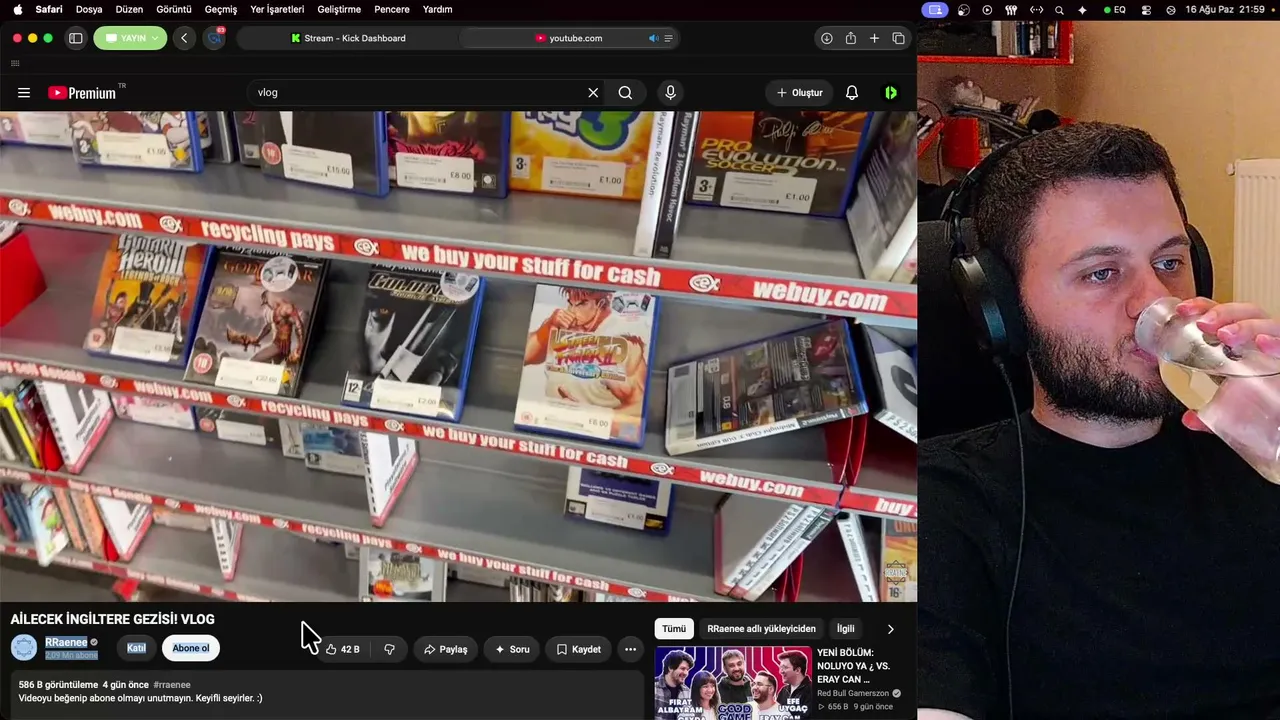Viewport: 1280px width, 720px height.
Task: Dislike the video with thumbs down
Action: pos(389,649)
